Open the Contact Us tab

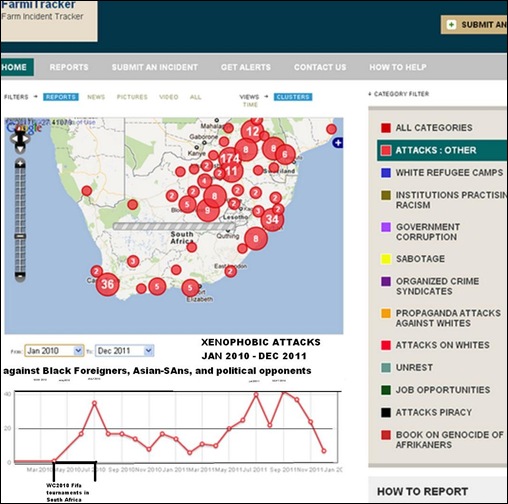point(320,67)
